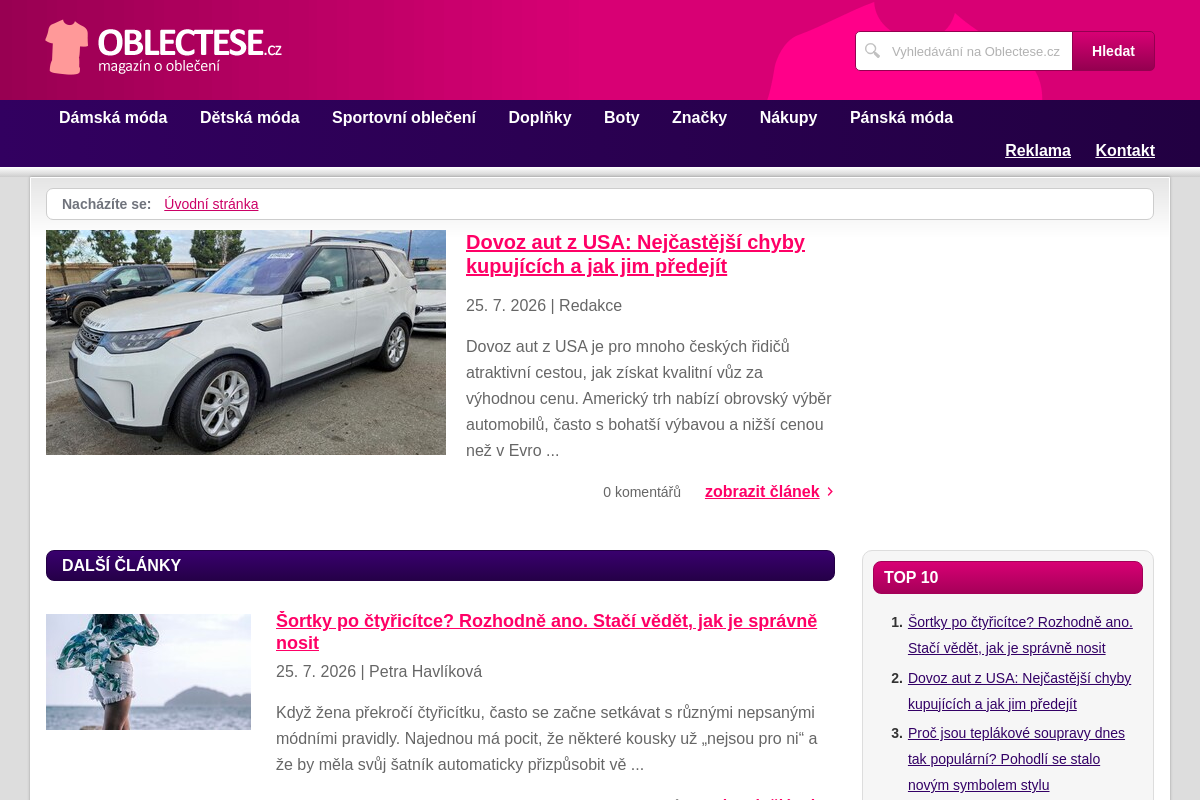This screenshot has height=800, width=1200.
Task: Open the Dovoz aut z USA headline
Action: click(x=635, y=254)
